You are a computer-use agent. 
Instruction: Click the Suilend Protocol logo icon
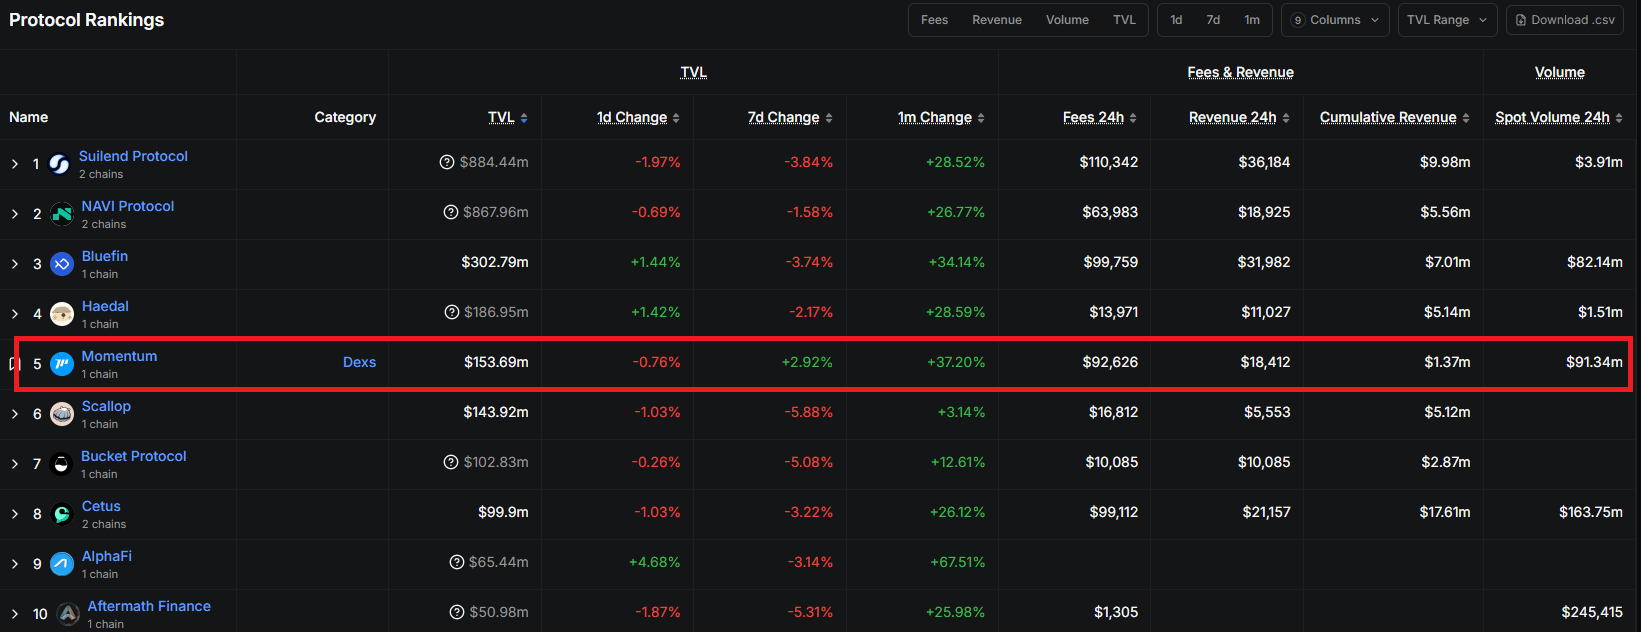coord(60,164)
